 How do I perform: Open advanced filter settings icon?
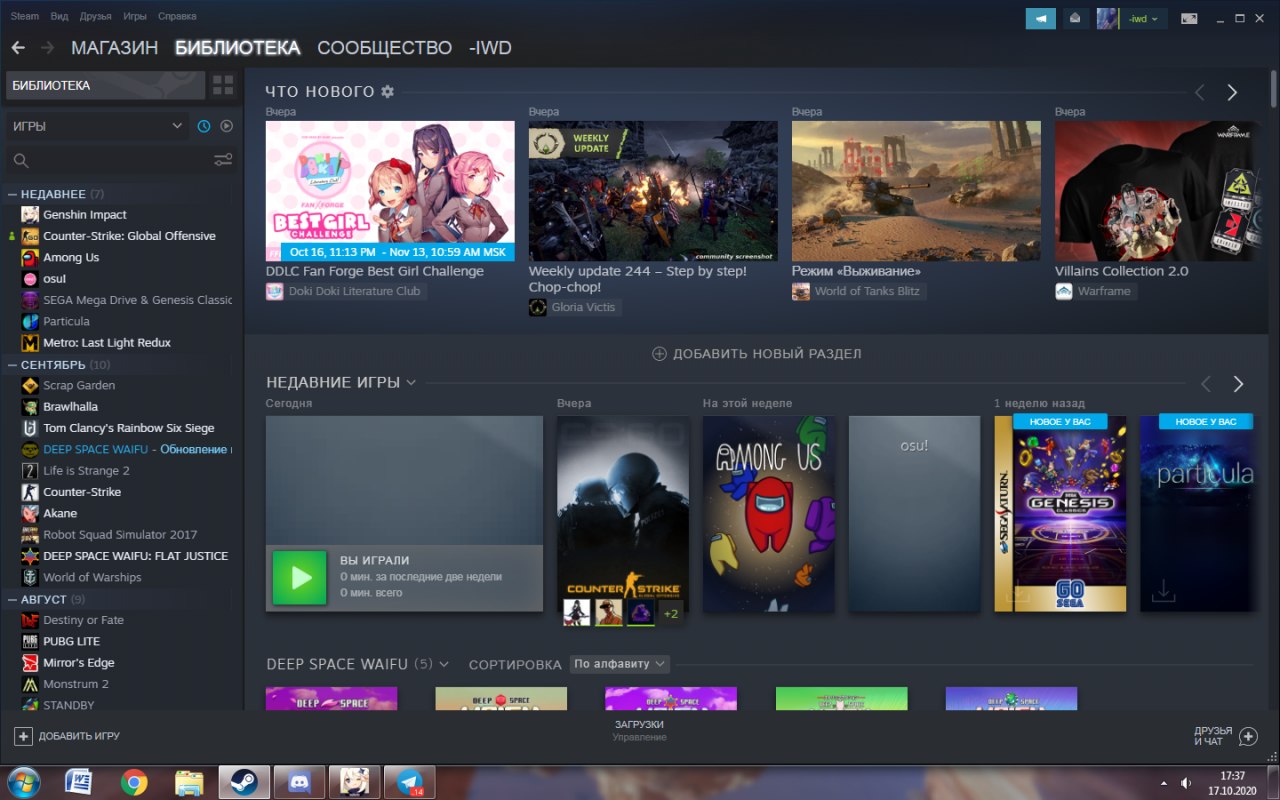point(223,160)
